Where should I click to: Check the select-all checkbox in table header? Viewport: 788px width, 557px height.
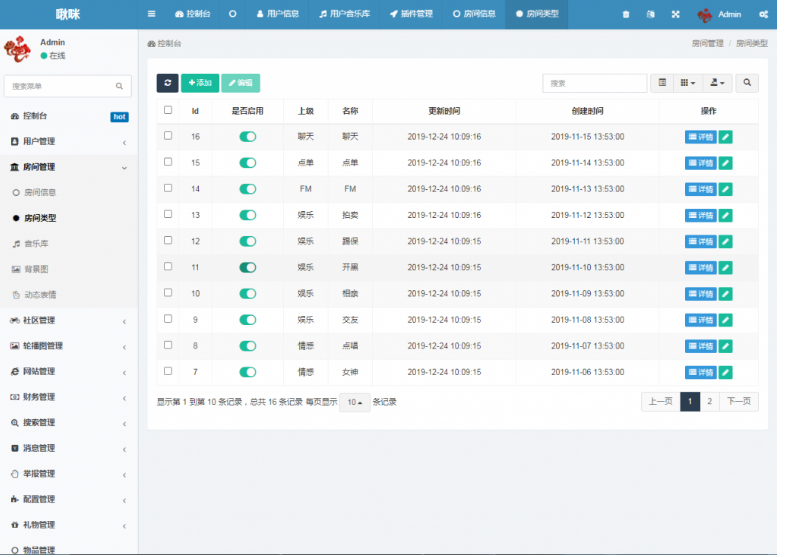pos(168,110)
